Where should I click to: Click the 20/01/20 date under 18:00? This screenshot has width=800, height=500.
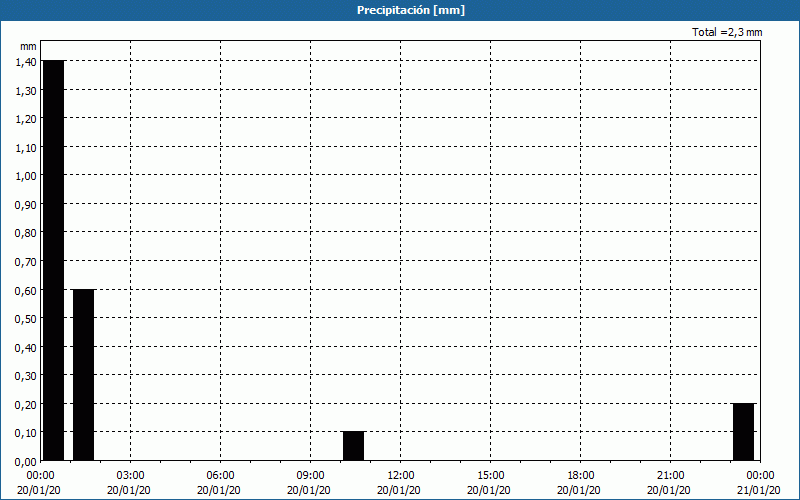(x=579, y=490)
